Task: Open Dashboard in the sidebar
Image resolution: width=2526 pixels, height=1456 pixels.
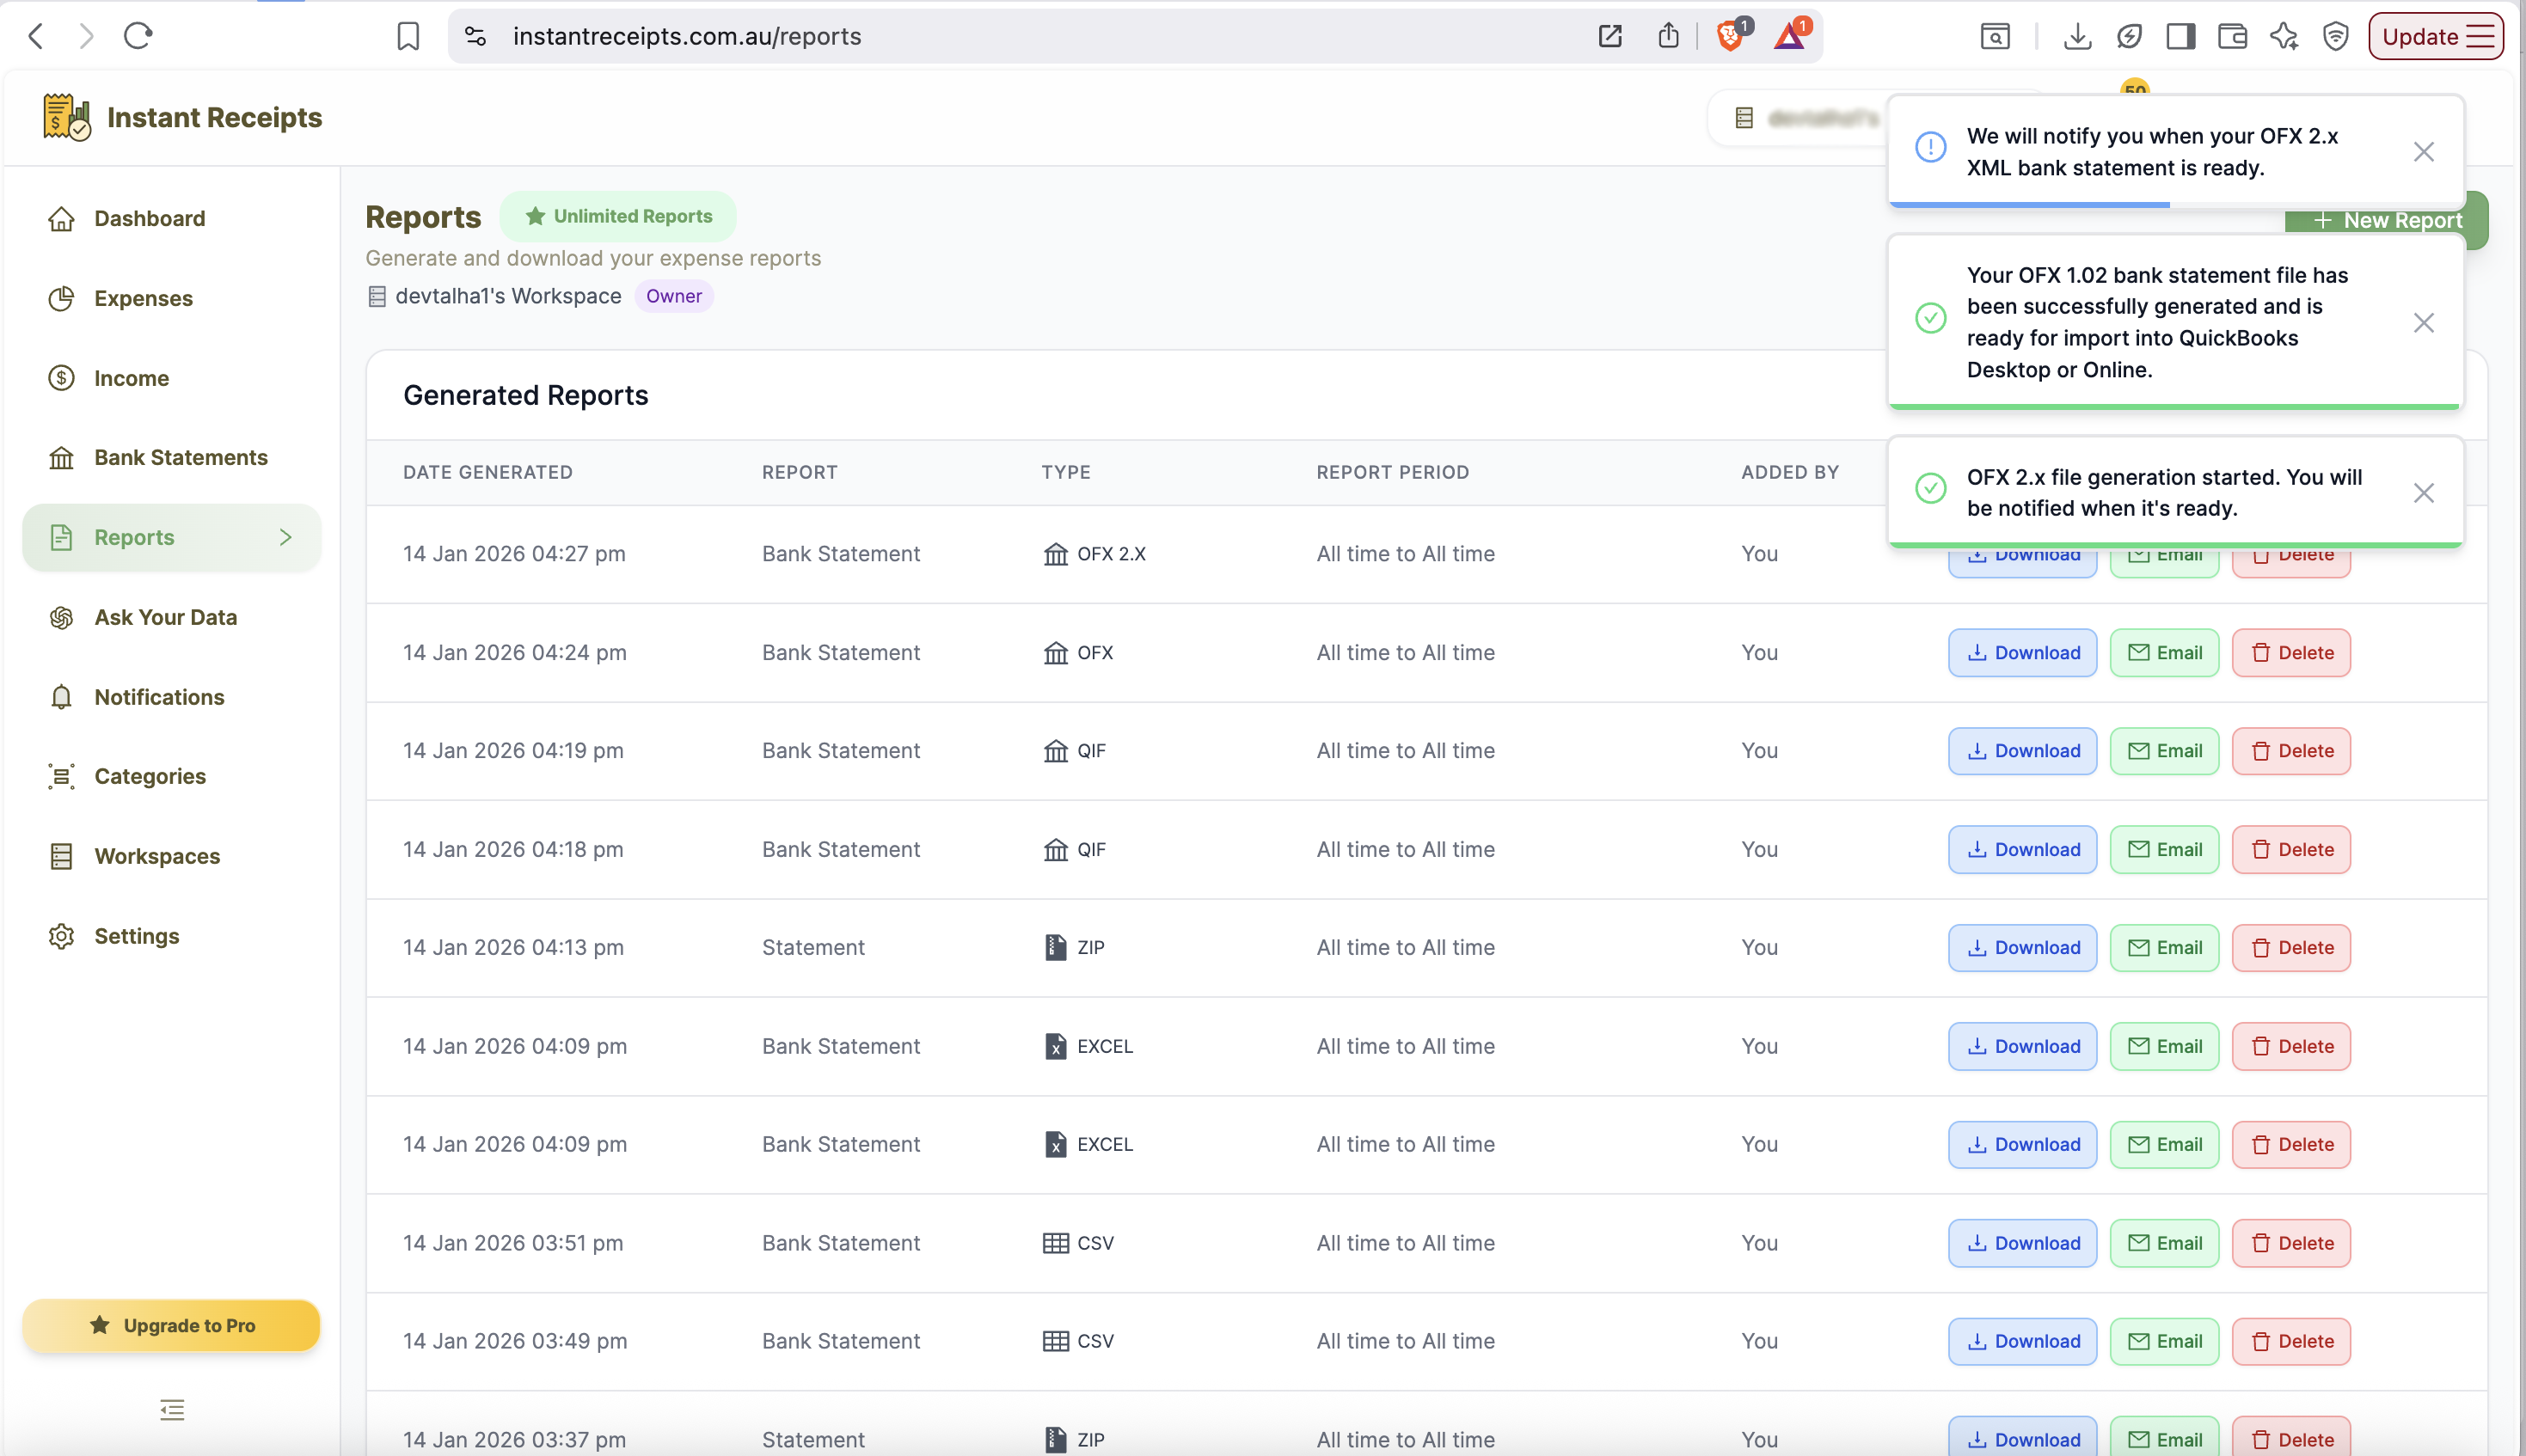Action: (x=172, y=218)
